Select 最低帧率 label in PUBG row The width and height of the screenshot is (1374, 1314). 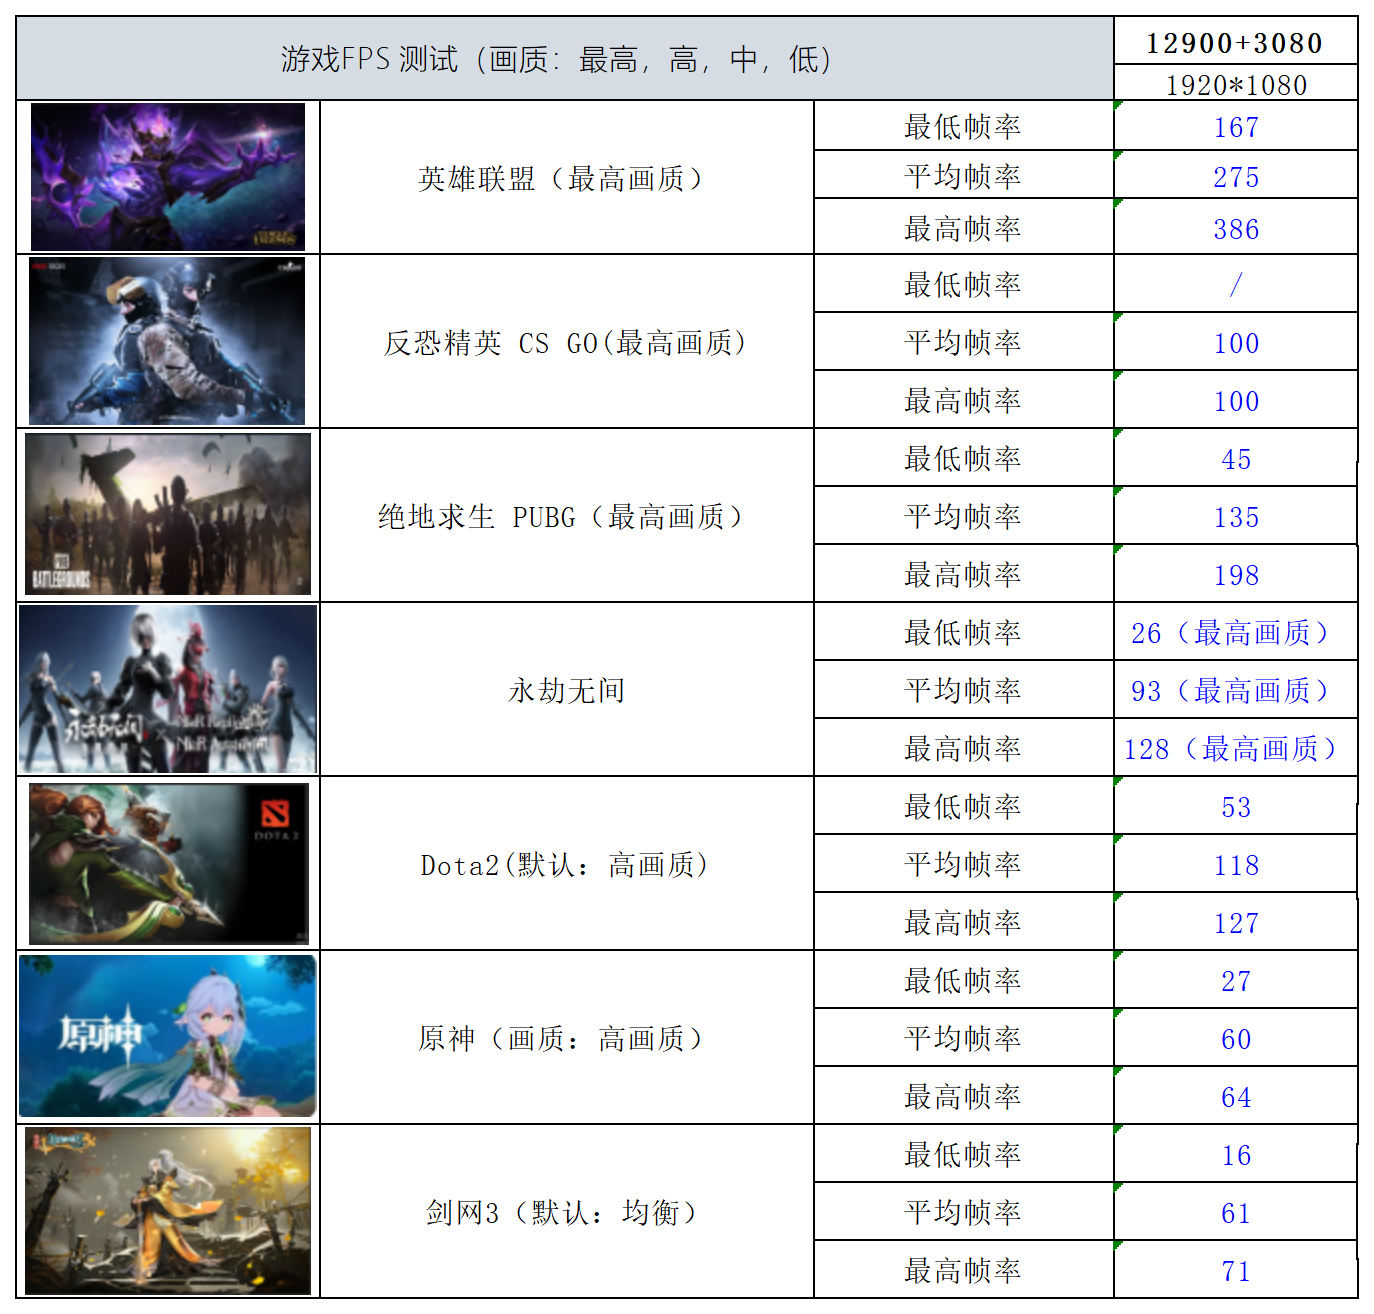[x=964, y=458]
